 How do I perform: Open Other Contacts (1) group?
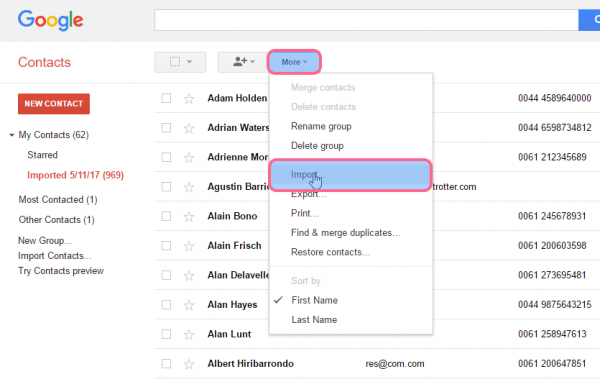[x=56, y=220]
